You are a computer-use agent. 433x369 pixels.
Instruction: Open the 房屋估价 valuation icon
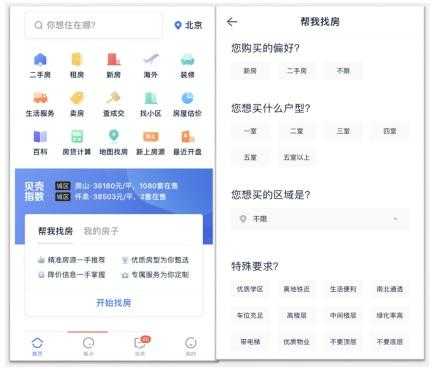(x=187, y=98)
